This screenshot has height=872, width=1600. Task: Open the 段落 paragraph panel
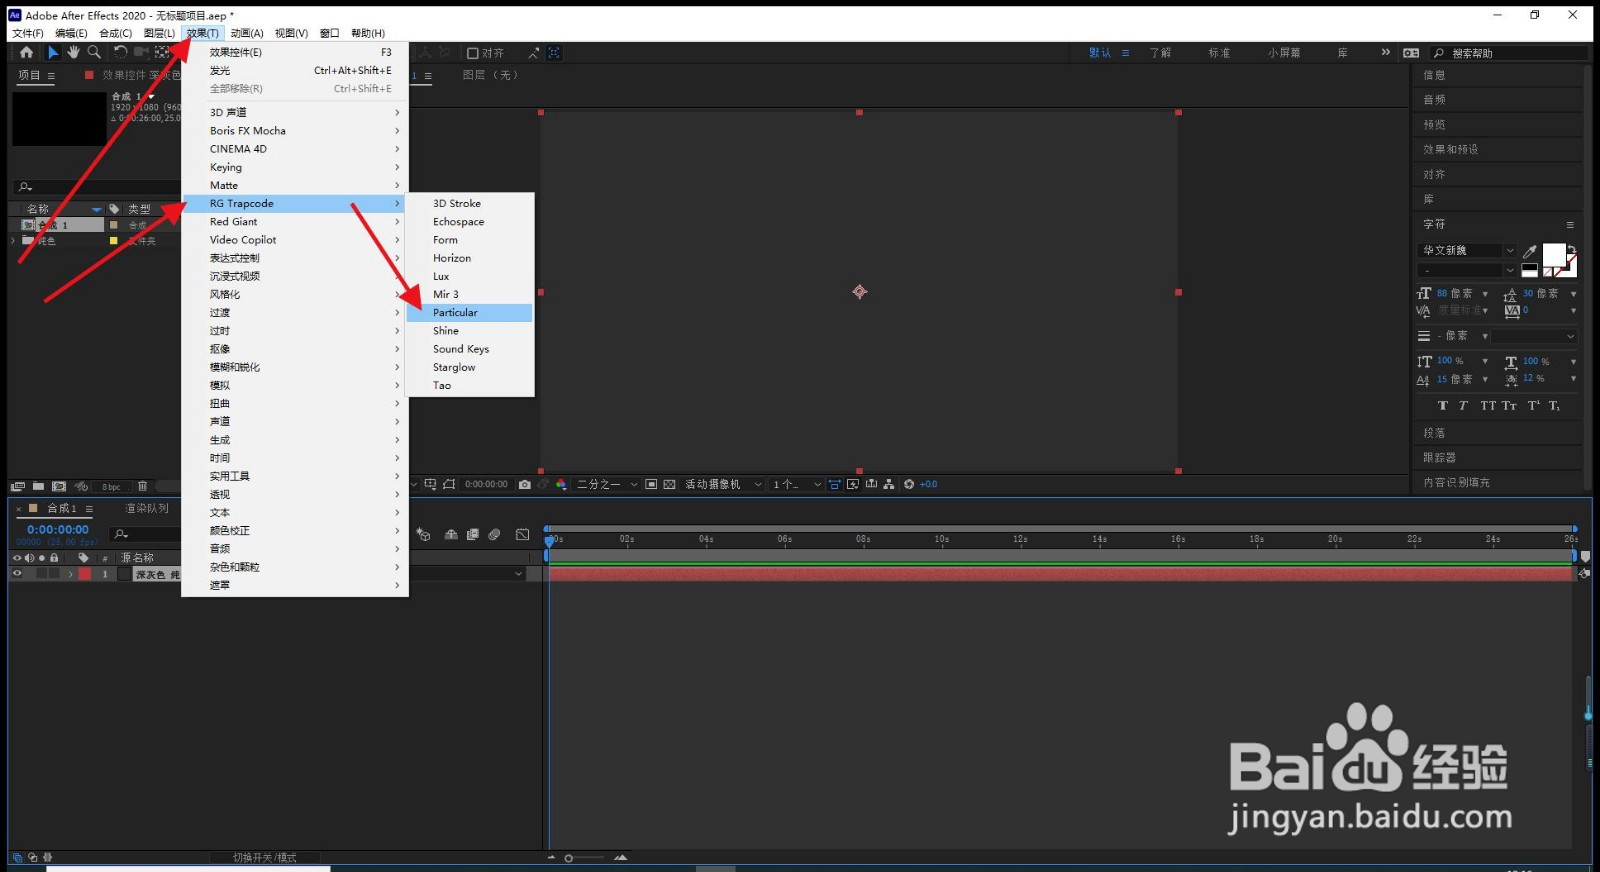pos(1434,433)
